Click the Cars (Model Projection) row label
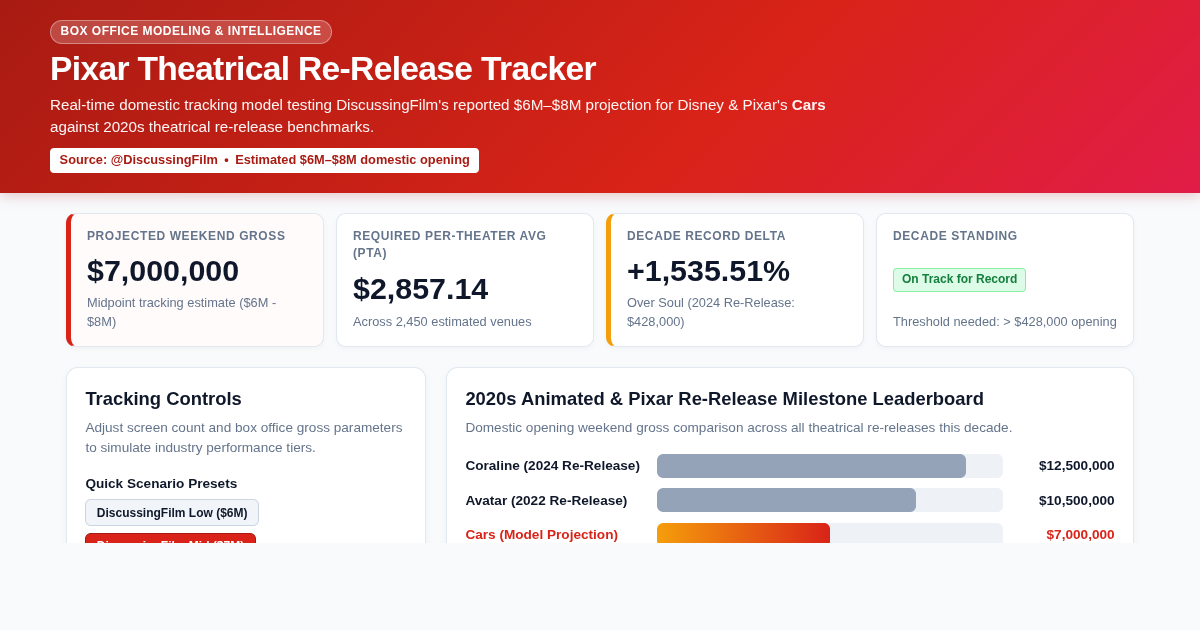 click(542, 535)
